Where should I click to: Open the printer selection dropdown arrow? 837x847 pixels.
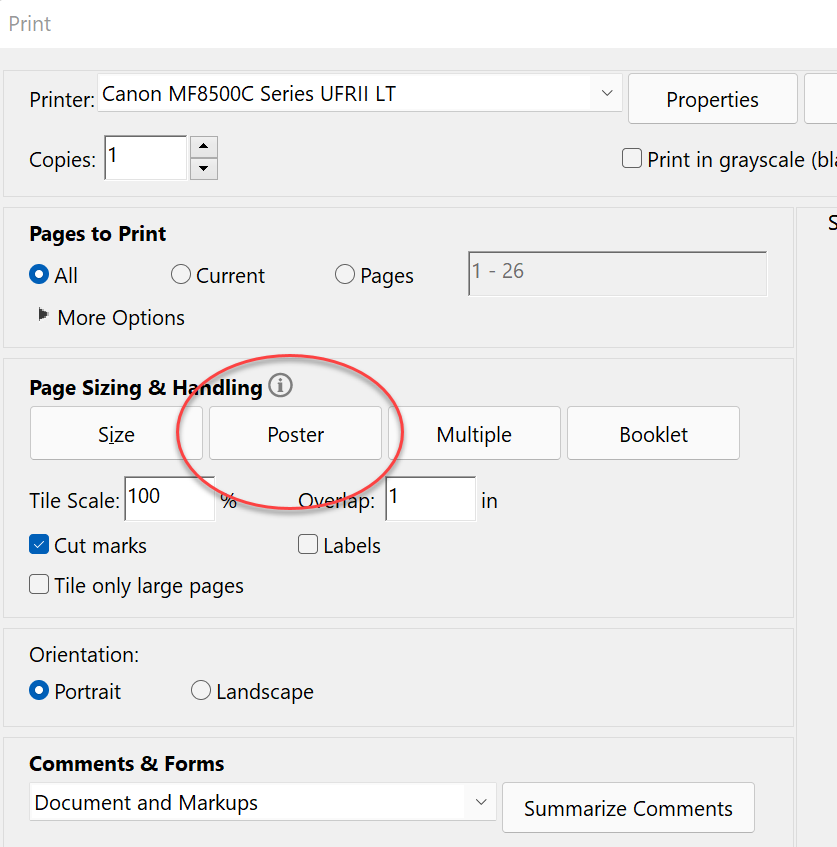pos(606,93)
